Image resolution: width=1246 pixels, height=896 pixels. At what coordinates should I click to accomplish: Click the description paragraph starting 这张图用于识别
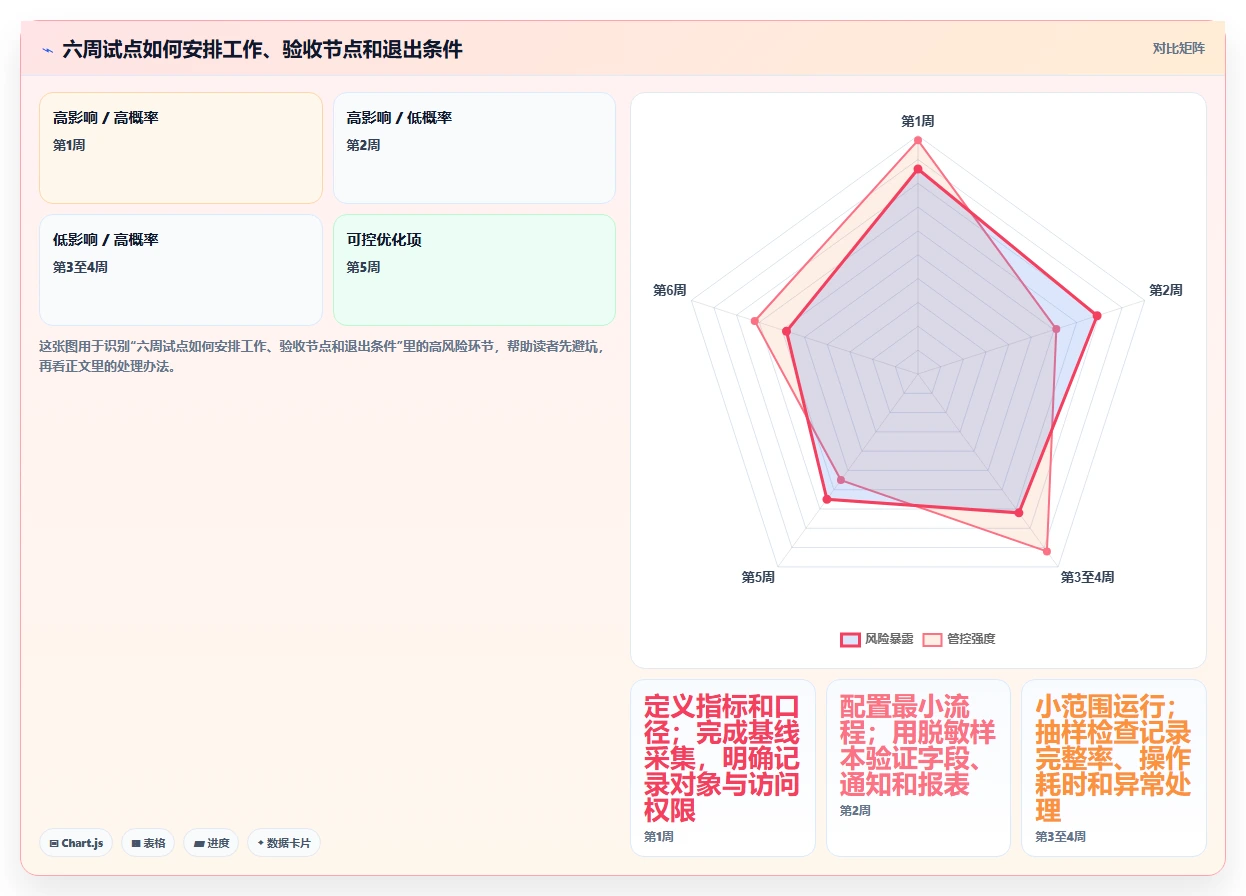coord(321,356)
